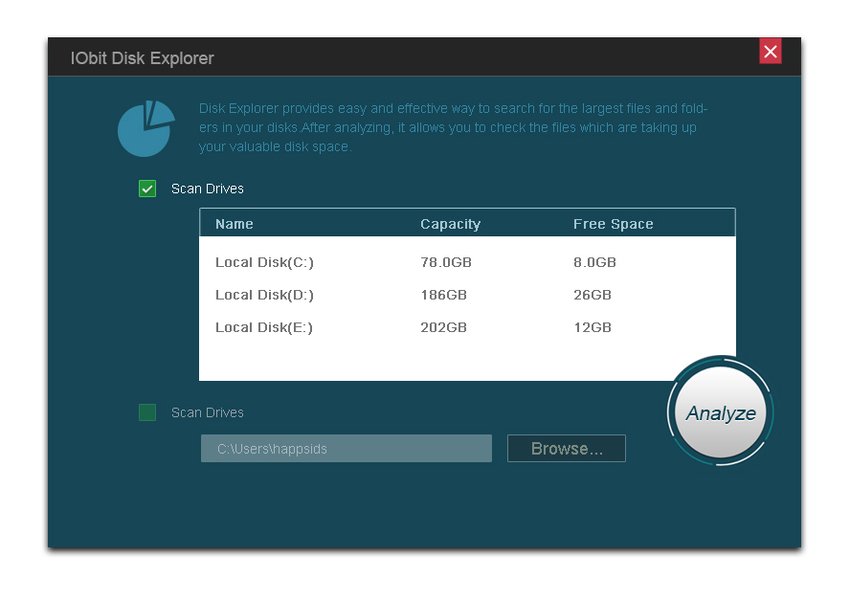Focus the C:\Users\happsids path field
The height and width of the screenshot is (600, 850).
pyautogui.click(x=346, y=448)
